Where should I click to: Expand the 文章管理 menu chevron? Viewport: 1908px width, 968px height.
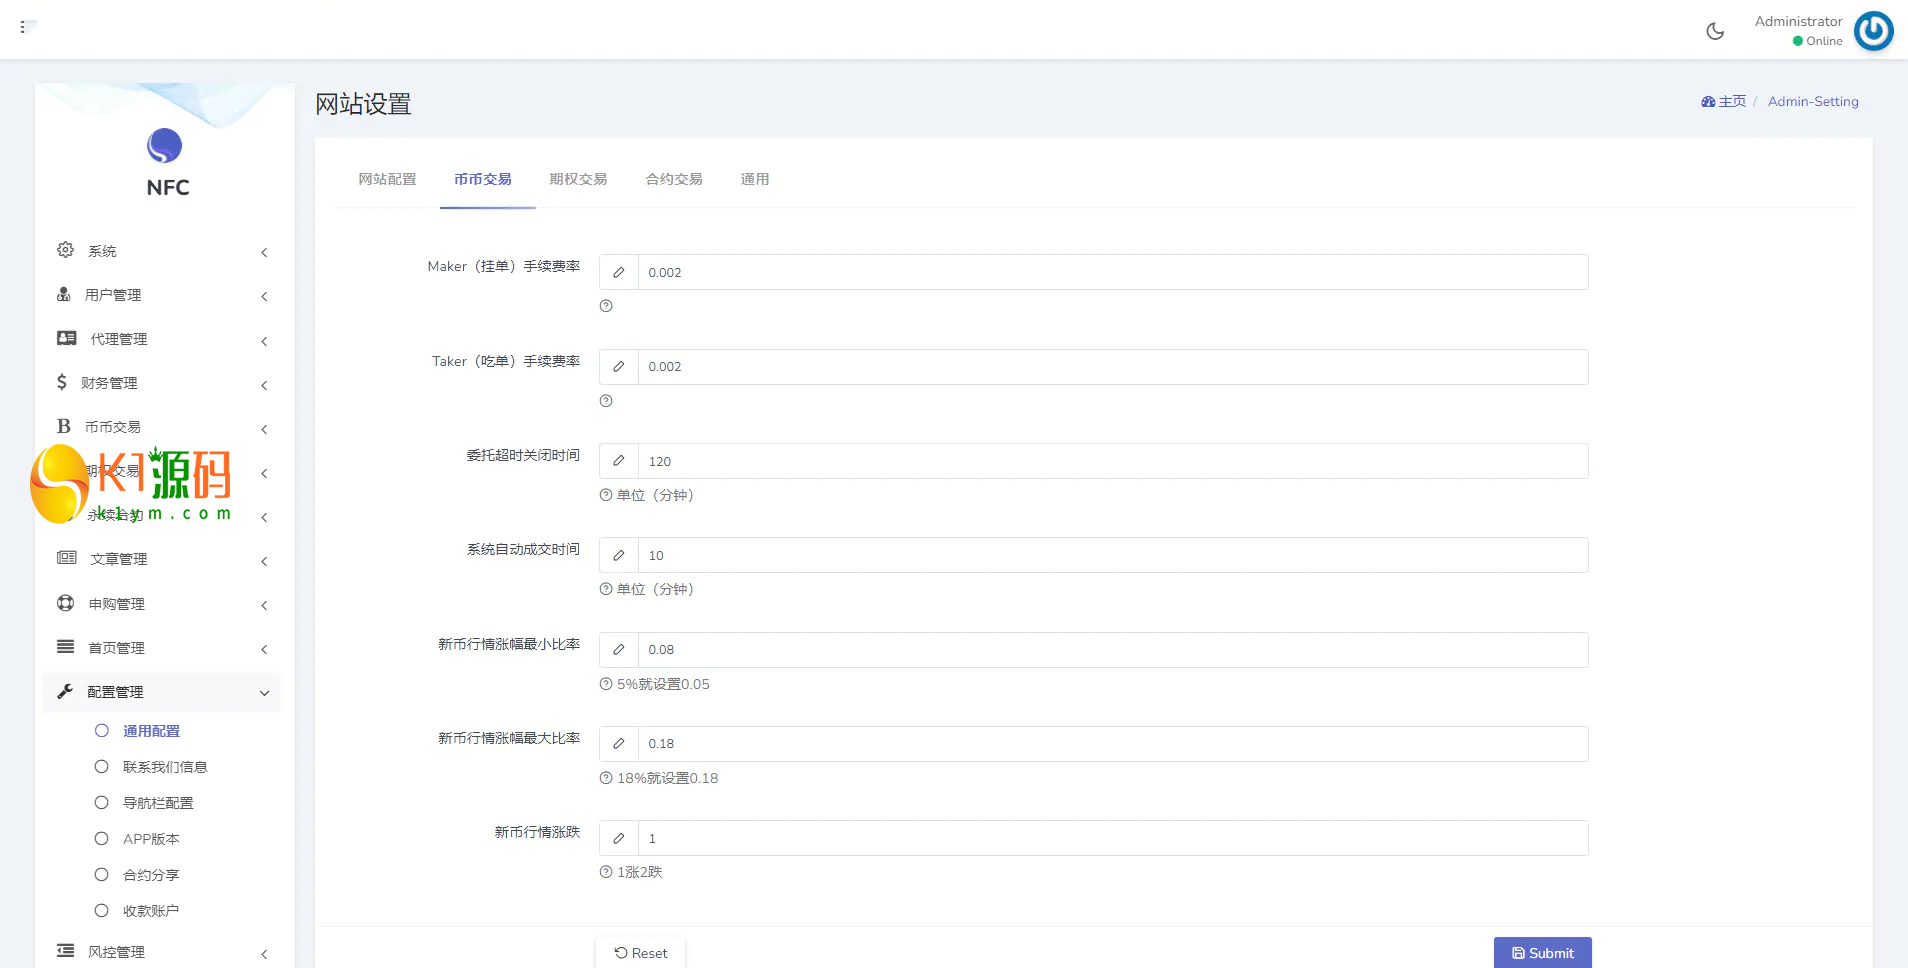coord(264,562)
